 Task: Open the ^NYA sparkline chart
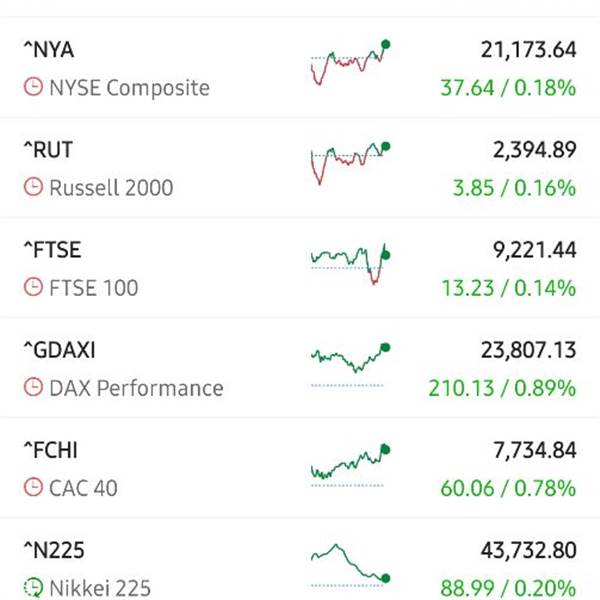coord(351,63)
